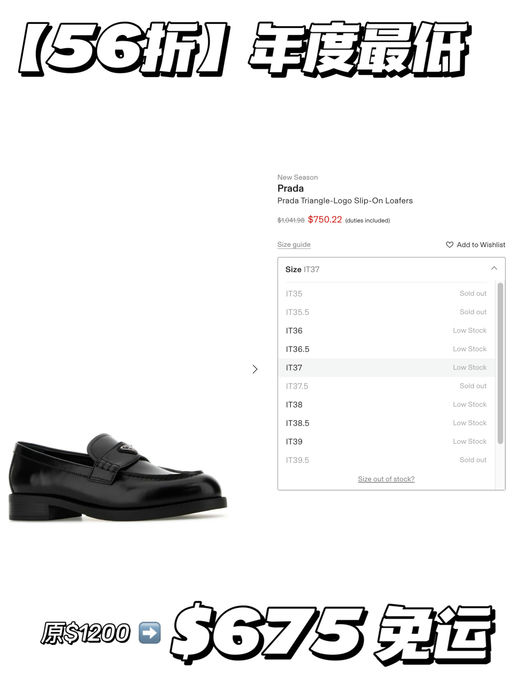The image size is (512, 683).
Task: Select size IT36
Action: point(386,331)
